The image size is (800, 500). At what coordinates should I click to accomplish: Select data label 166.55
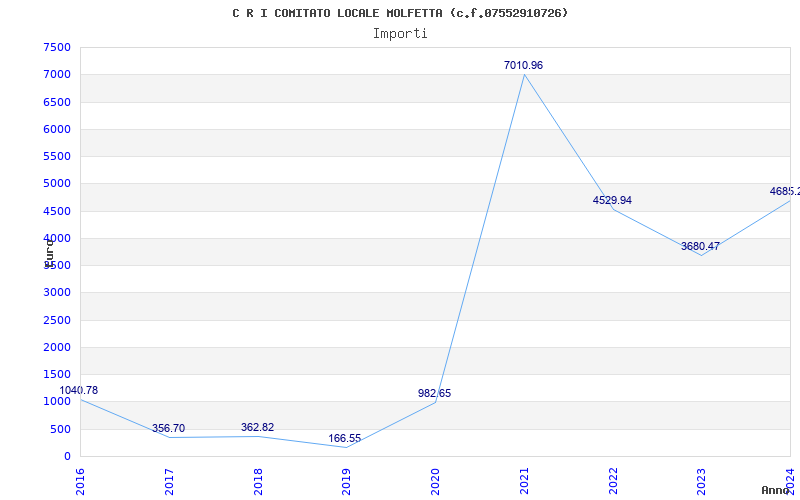(x=344, y=439)
